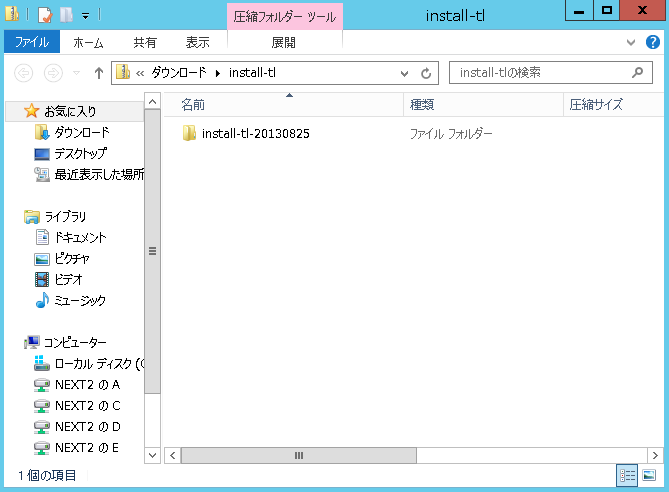Switch to large thumbnails view
Image resolution: width=669 pixels, height=492 pixels.
pyautogui.click(x=649, y=476)
